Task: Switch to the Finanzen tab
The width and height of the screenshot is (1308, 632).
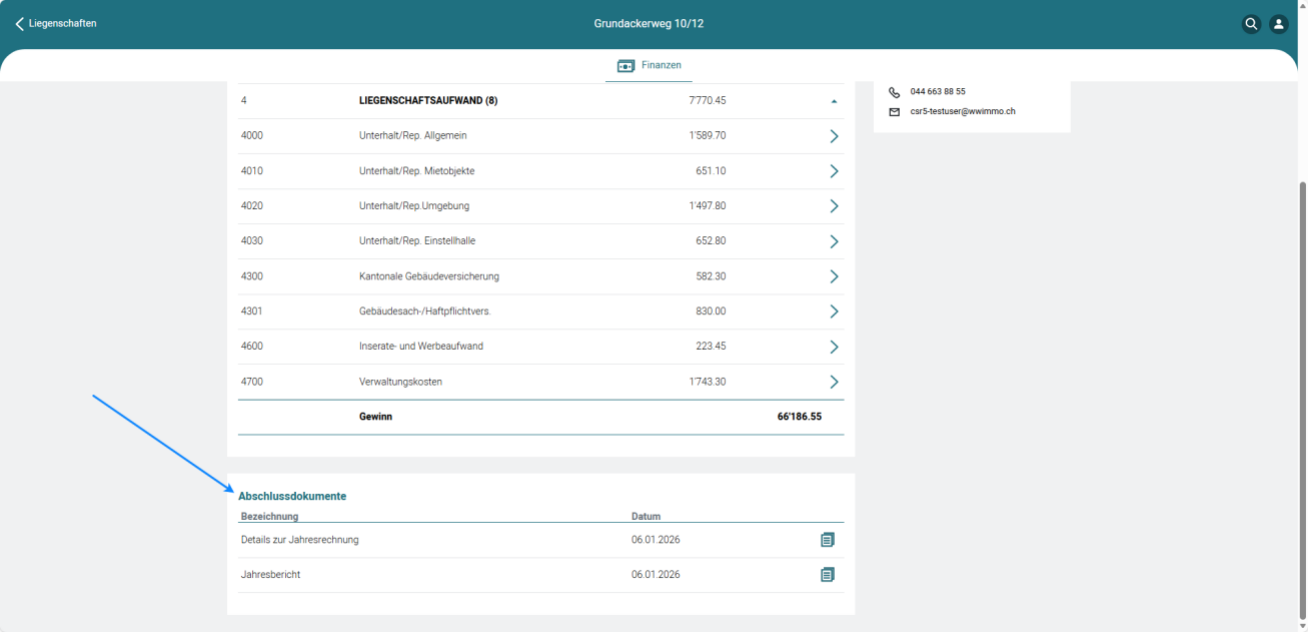Action: [649, 66]
